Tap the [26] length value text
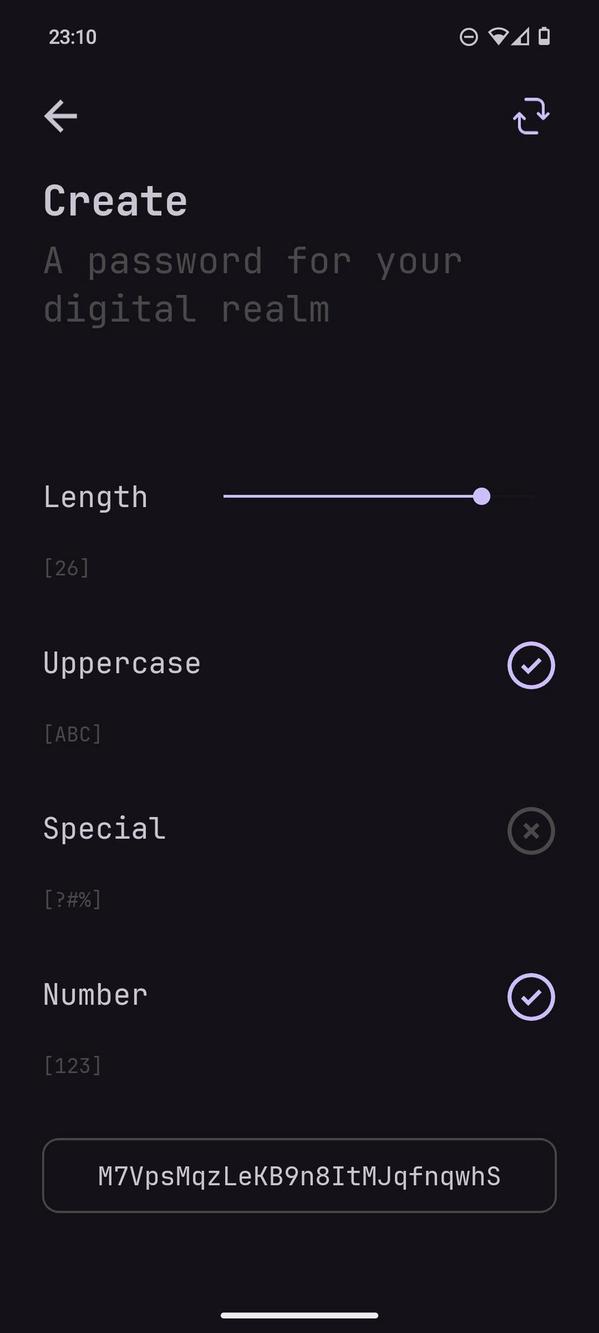 [66, 567]
